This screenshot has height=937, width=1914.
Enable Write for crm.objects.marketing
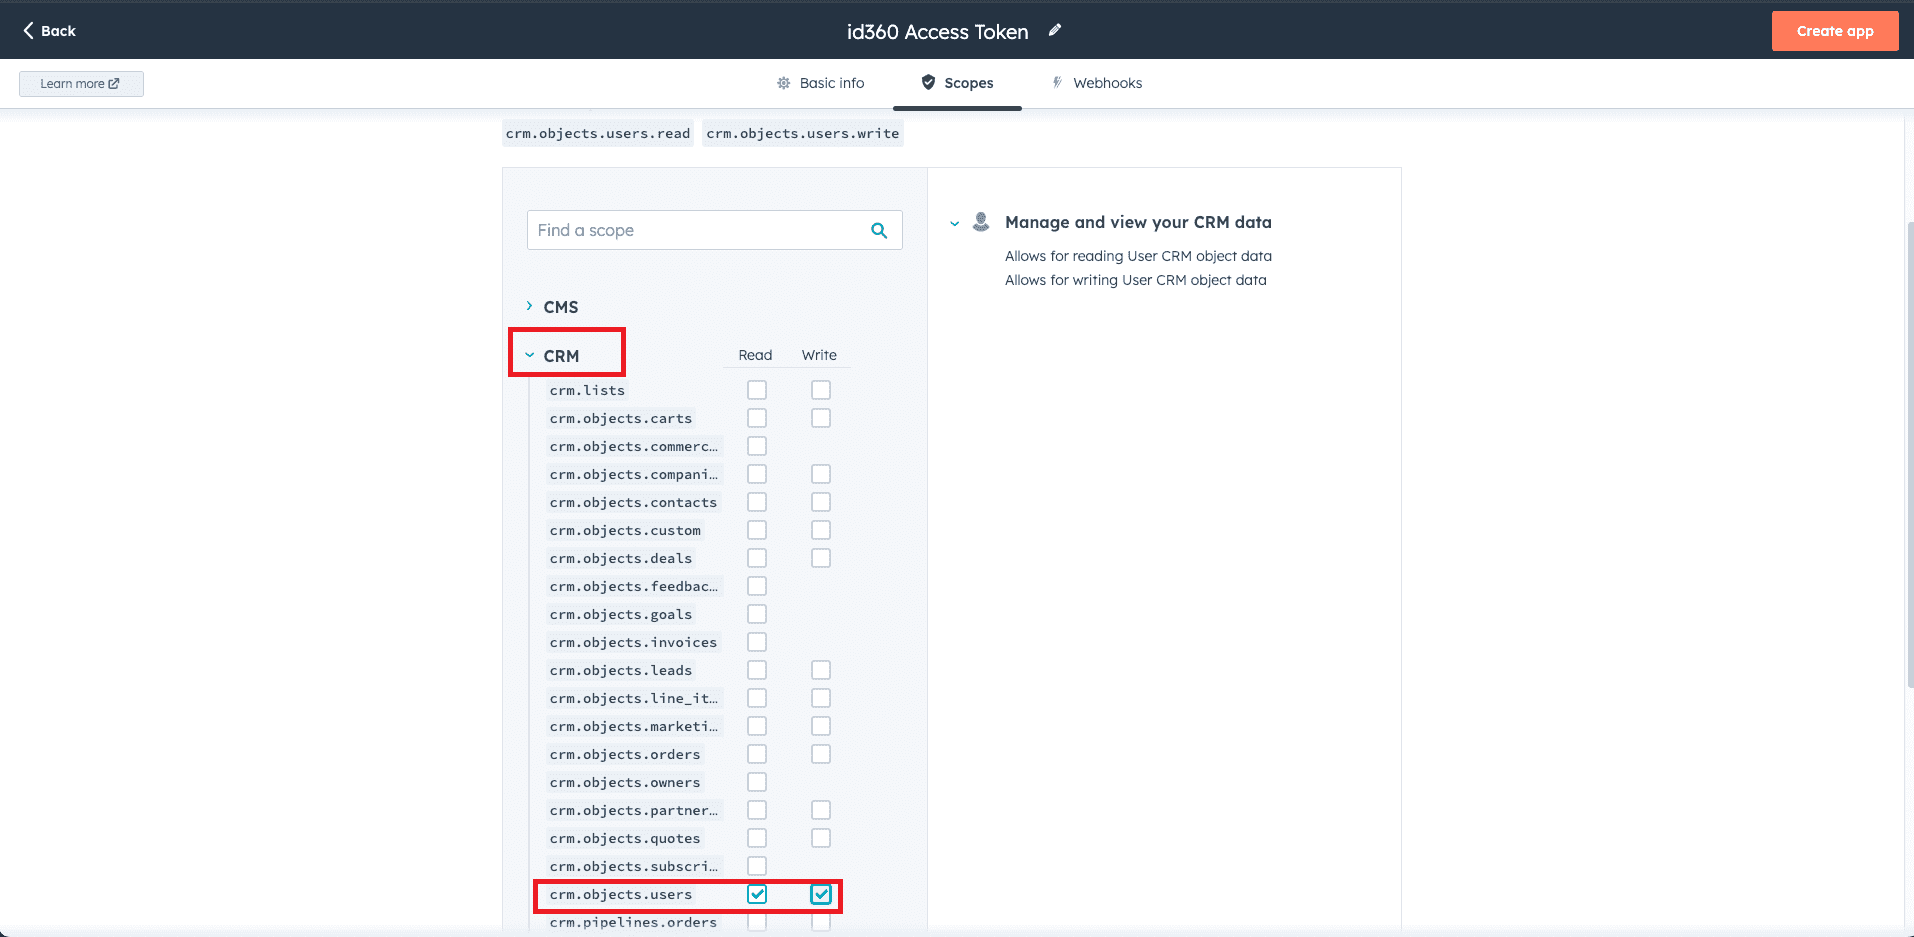(821, 726)
